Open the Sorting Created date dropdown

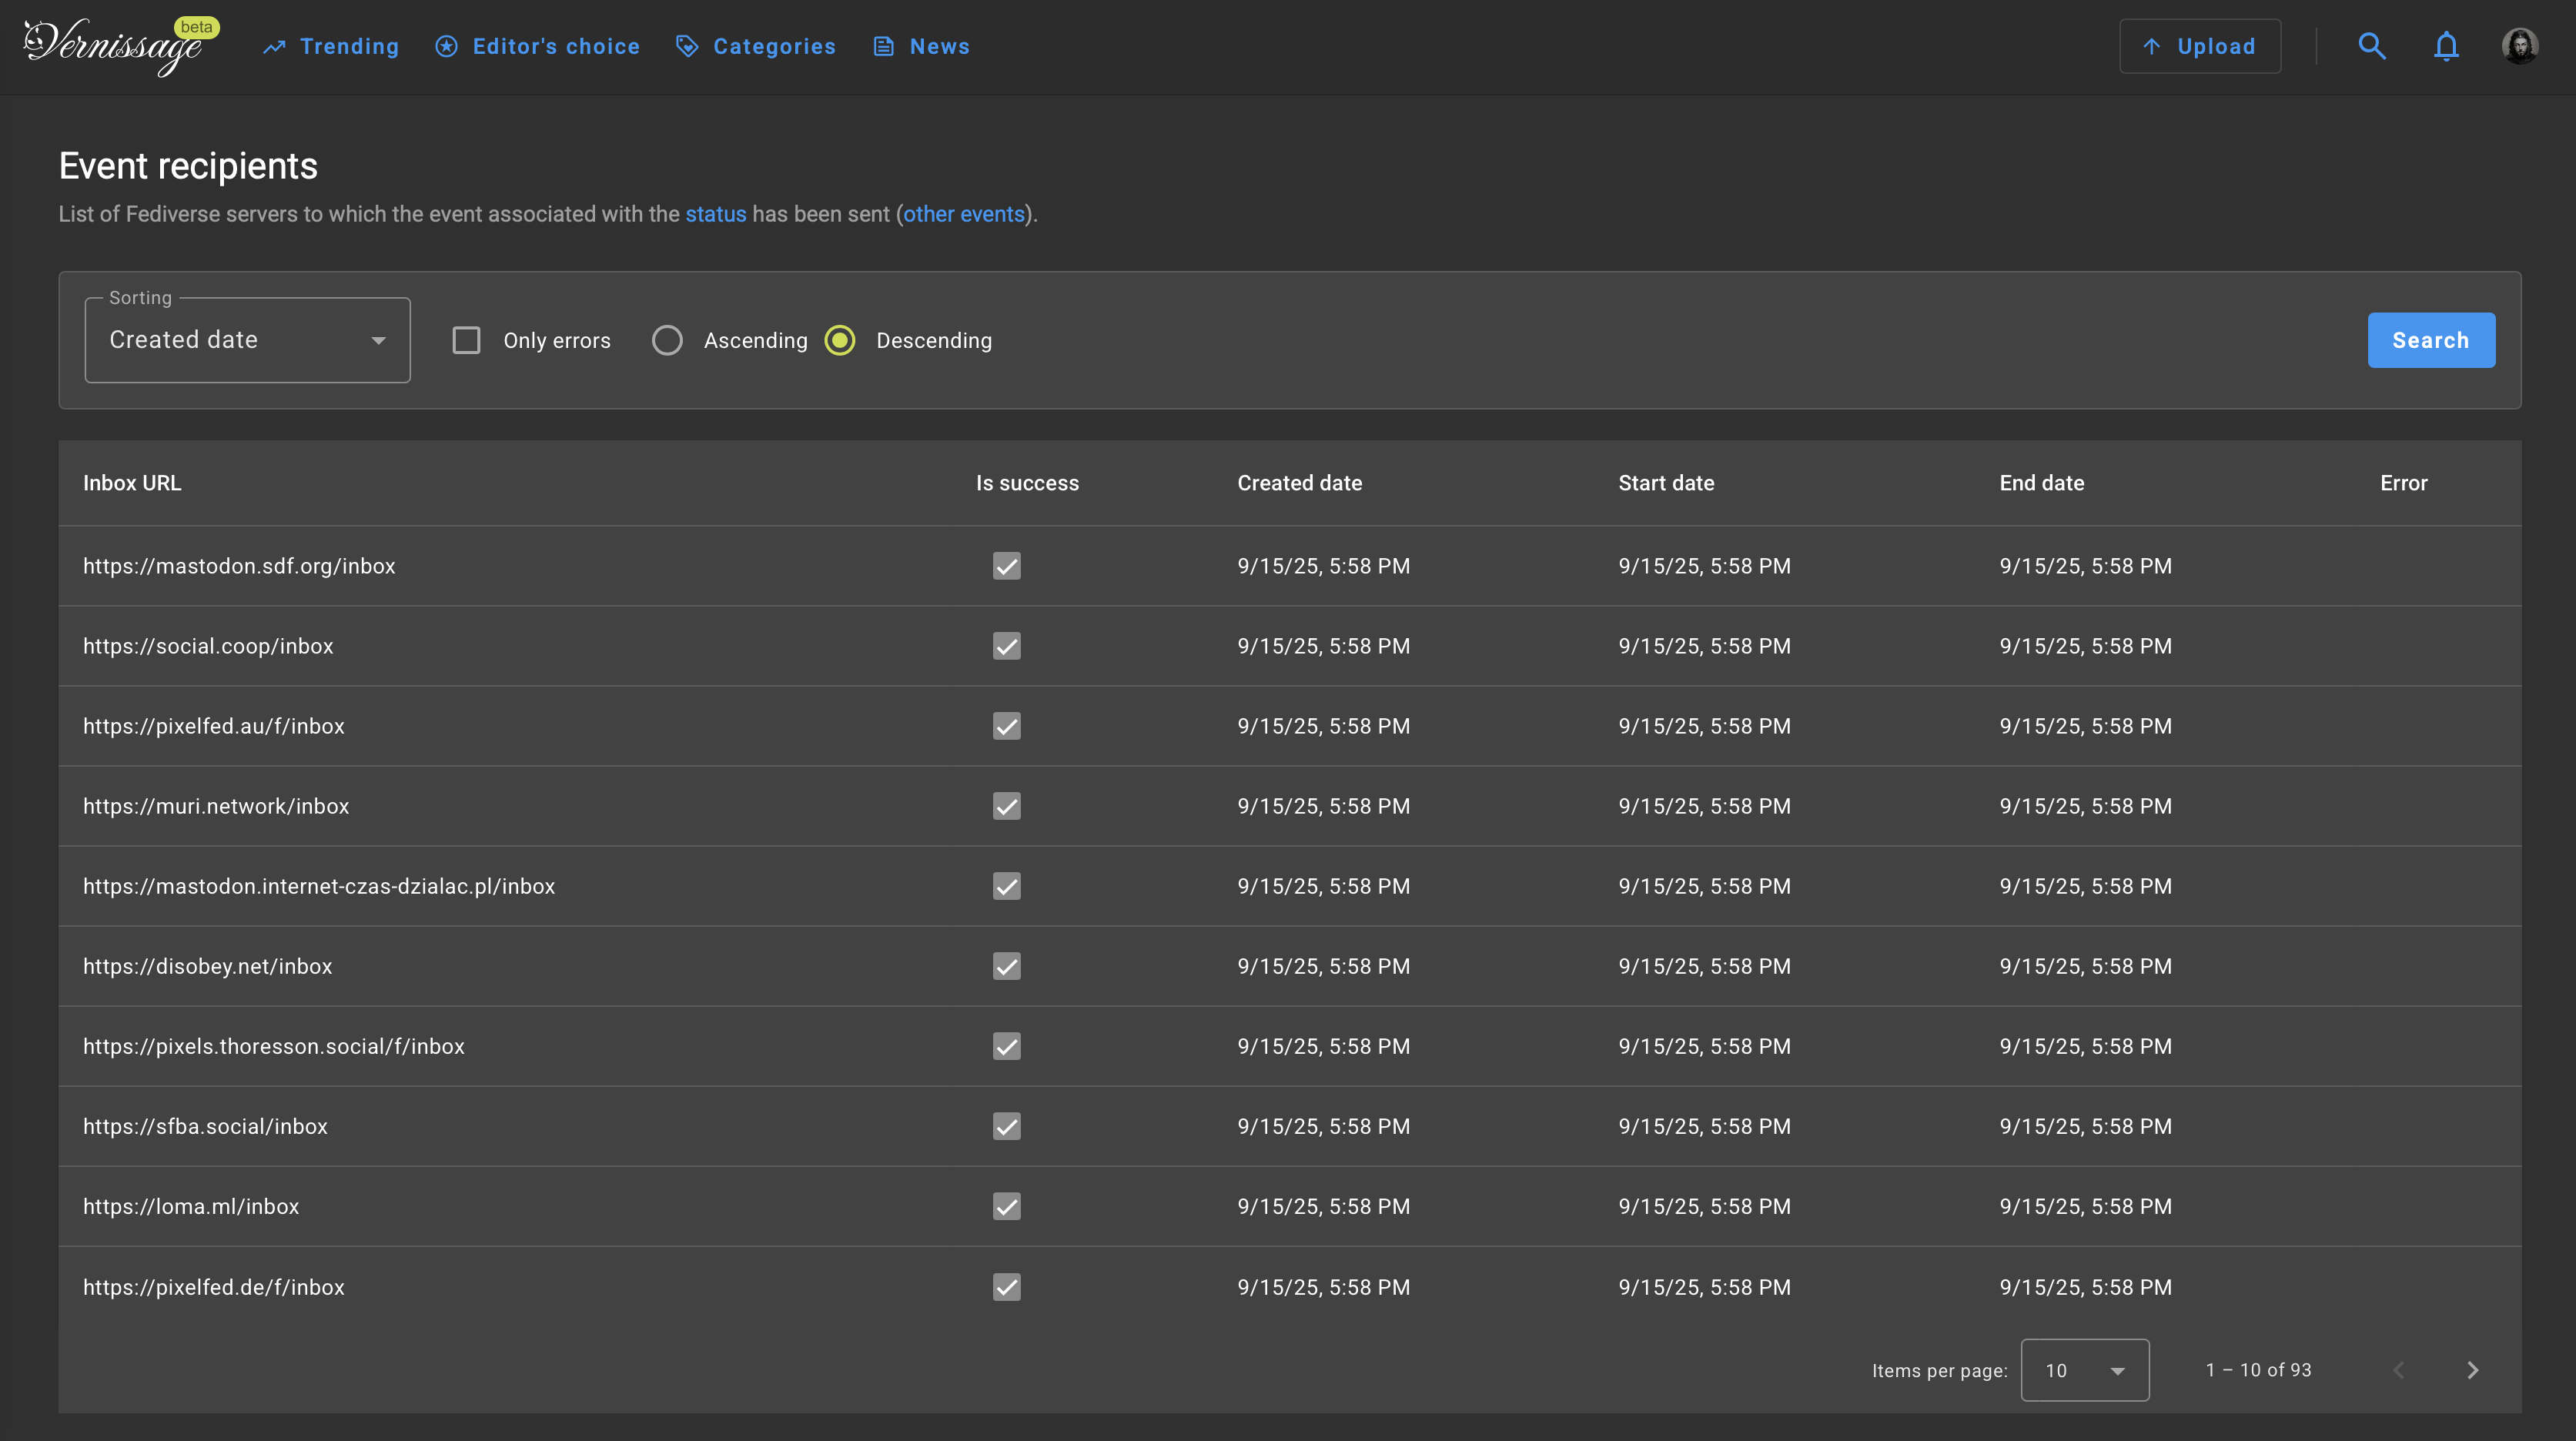(247, 340)
